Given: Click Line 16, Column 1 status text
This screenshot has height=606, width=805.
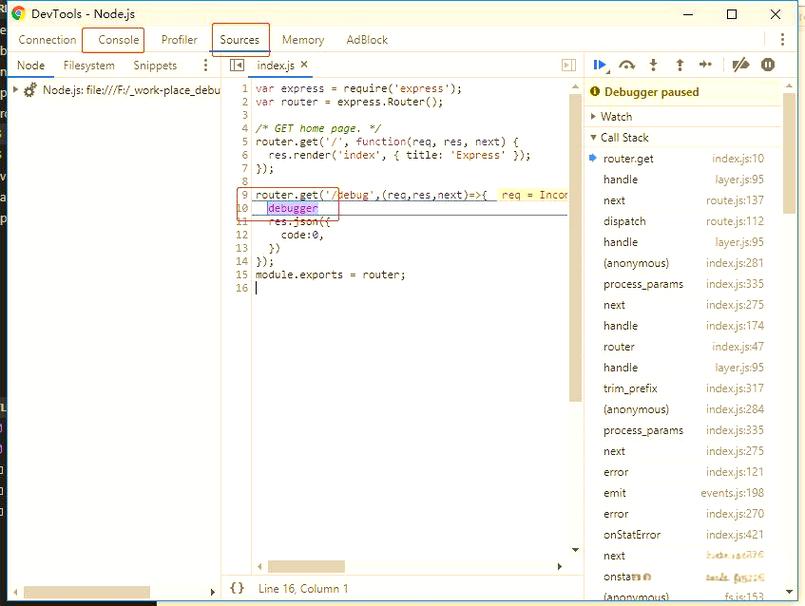Looking at the screenshot, I should click(303, 589).
